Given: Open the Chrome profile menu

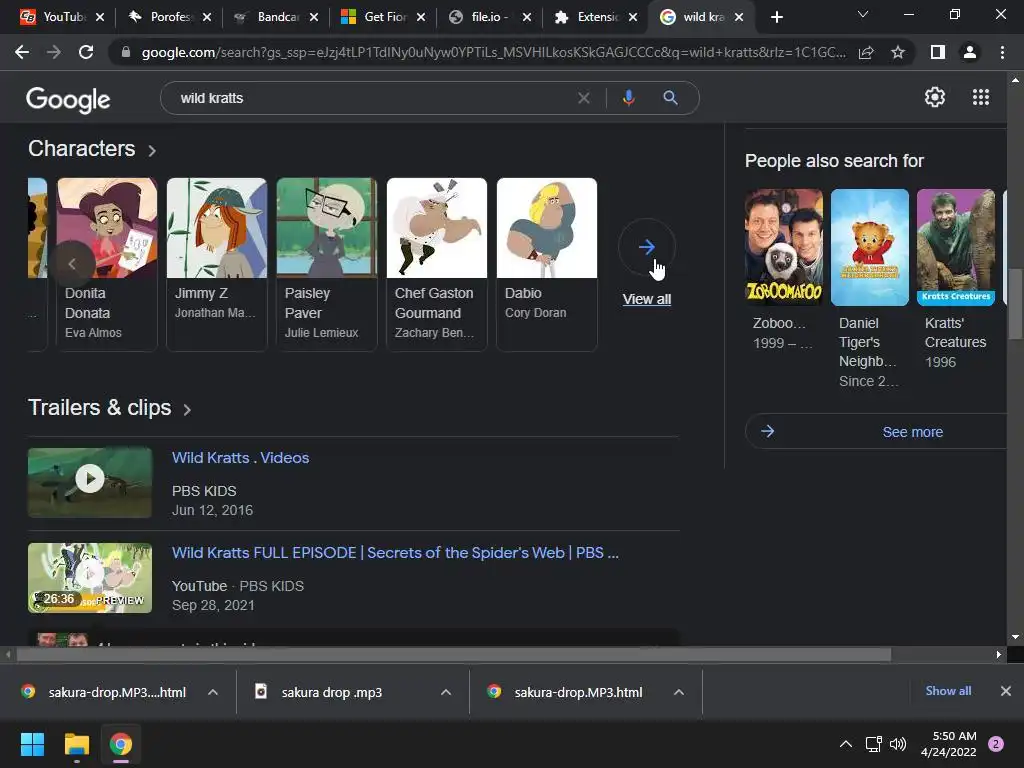Looking at the screenshot, I should [970, 52].
